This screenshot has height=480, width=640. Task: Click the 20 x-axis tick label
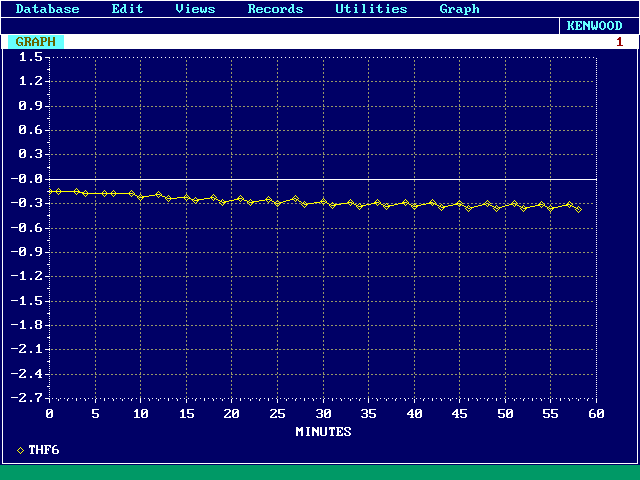[x=231, y=414]
